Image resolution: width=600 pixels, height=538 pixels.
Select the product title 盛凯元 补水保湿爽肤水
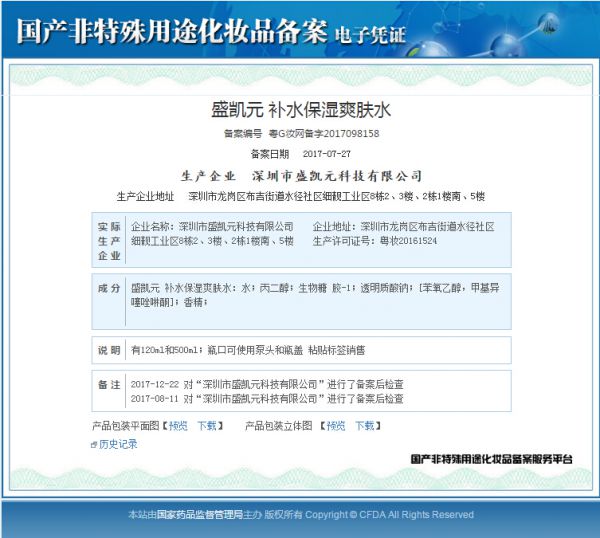(x=301, y=110)
